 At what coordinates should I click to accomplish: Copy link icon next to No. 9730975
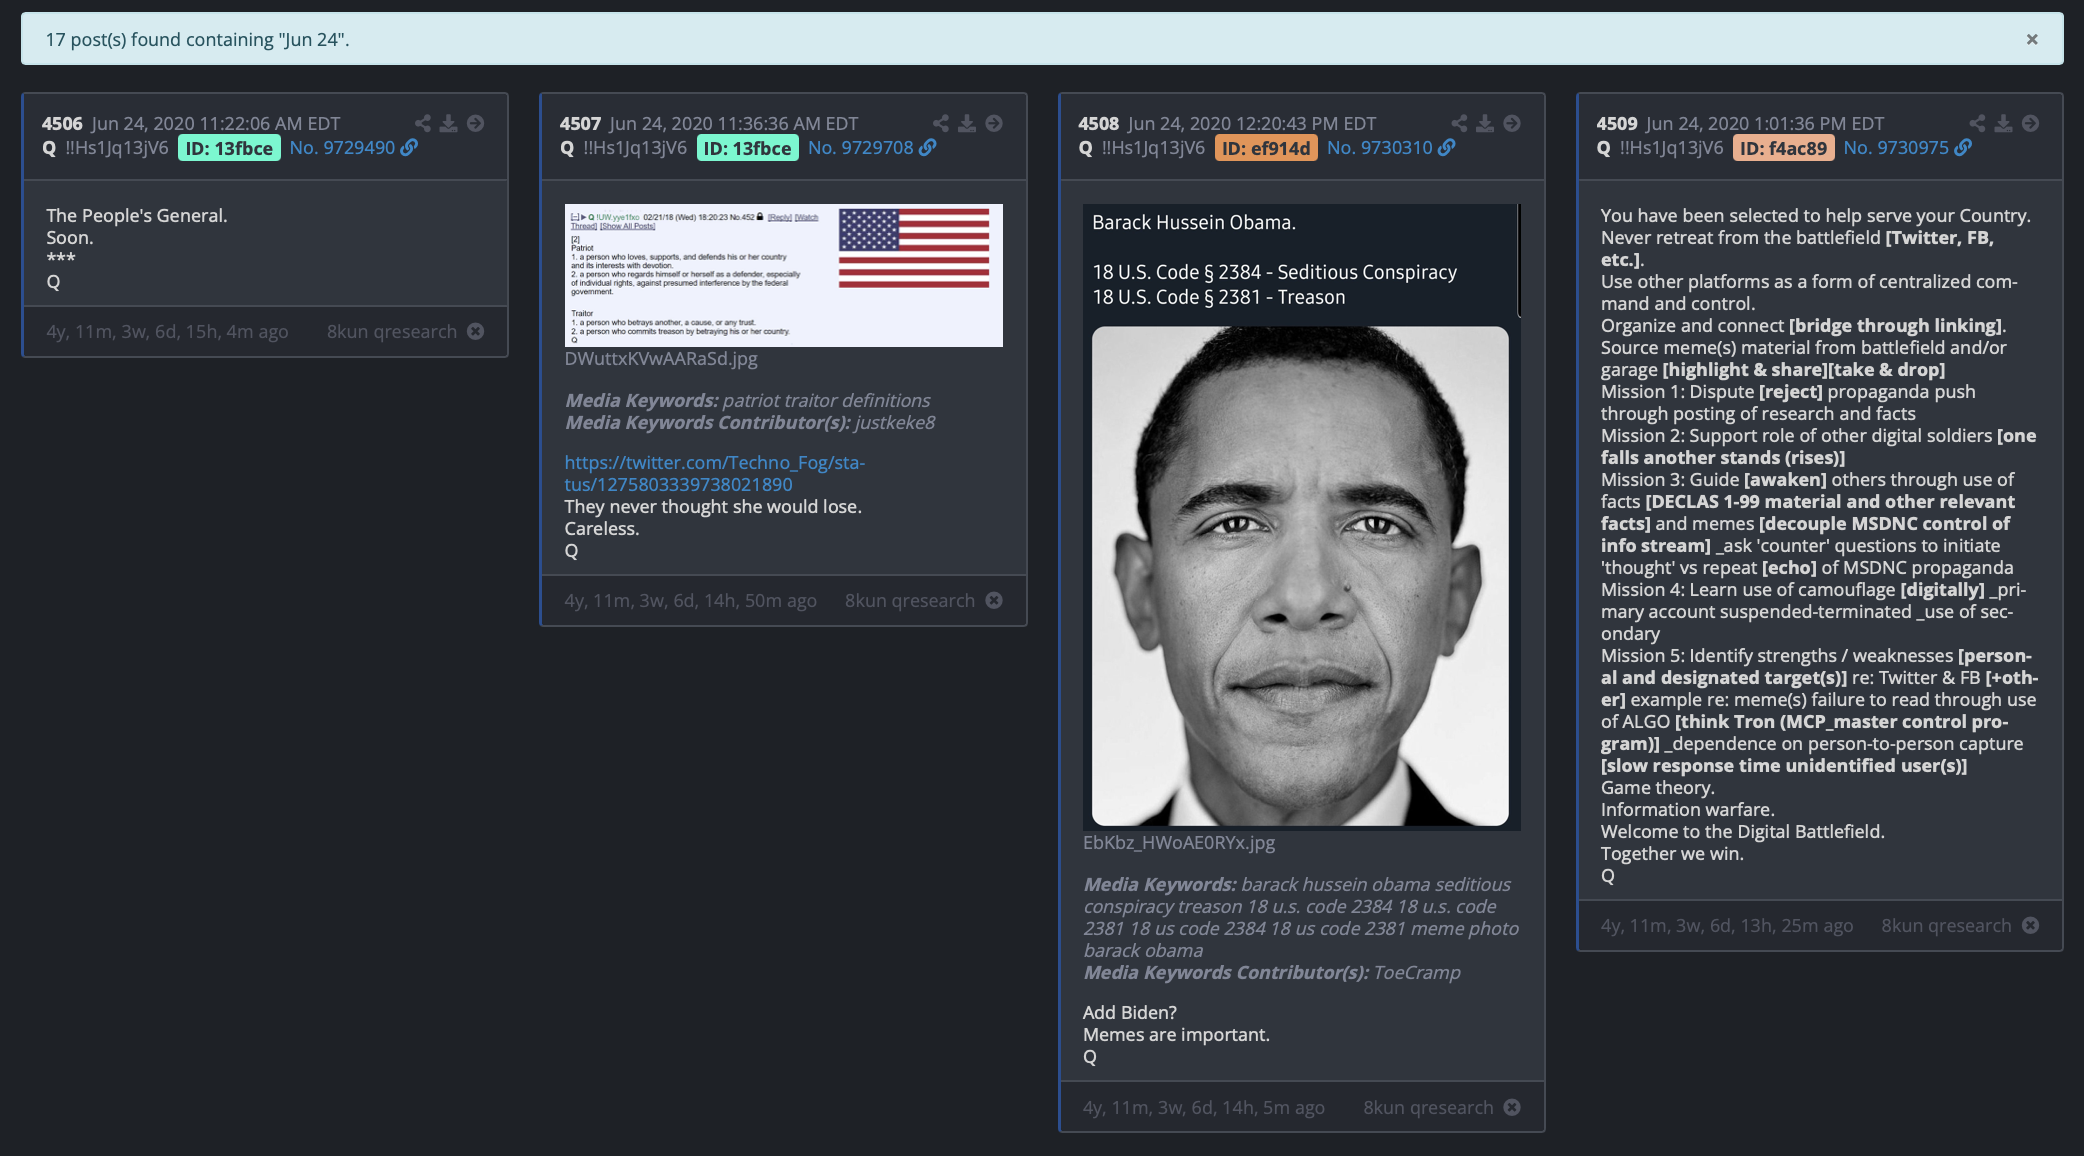coord(1963,147)
